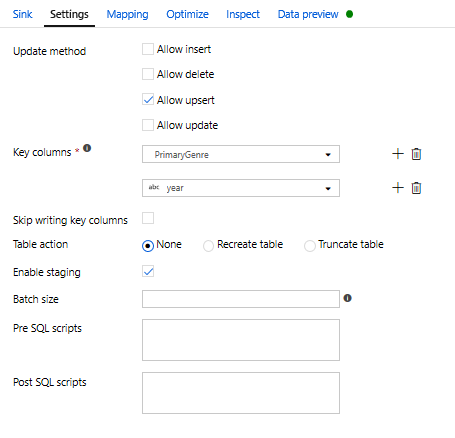Click the Key columns label
455x438 pixels.
coord(42,152)
